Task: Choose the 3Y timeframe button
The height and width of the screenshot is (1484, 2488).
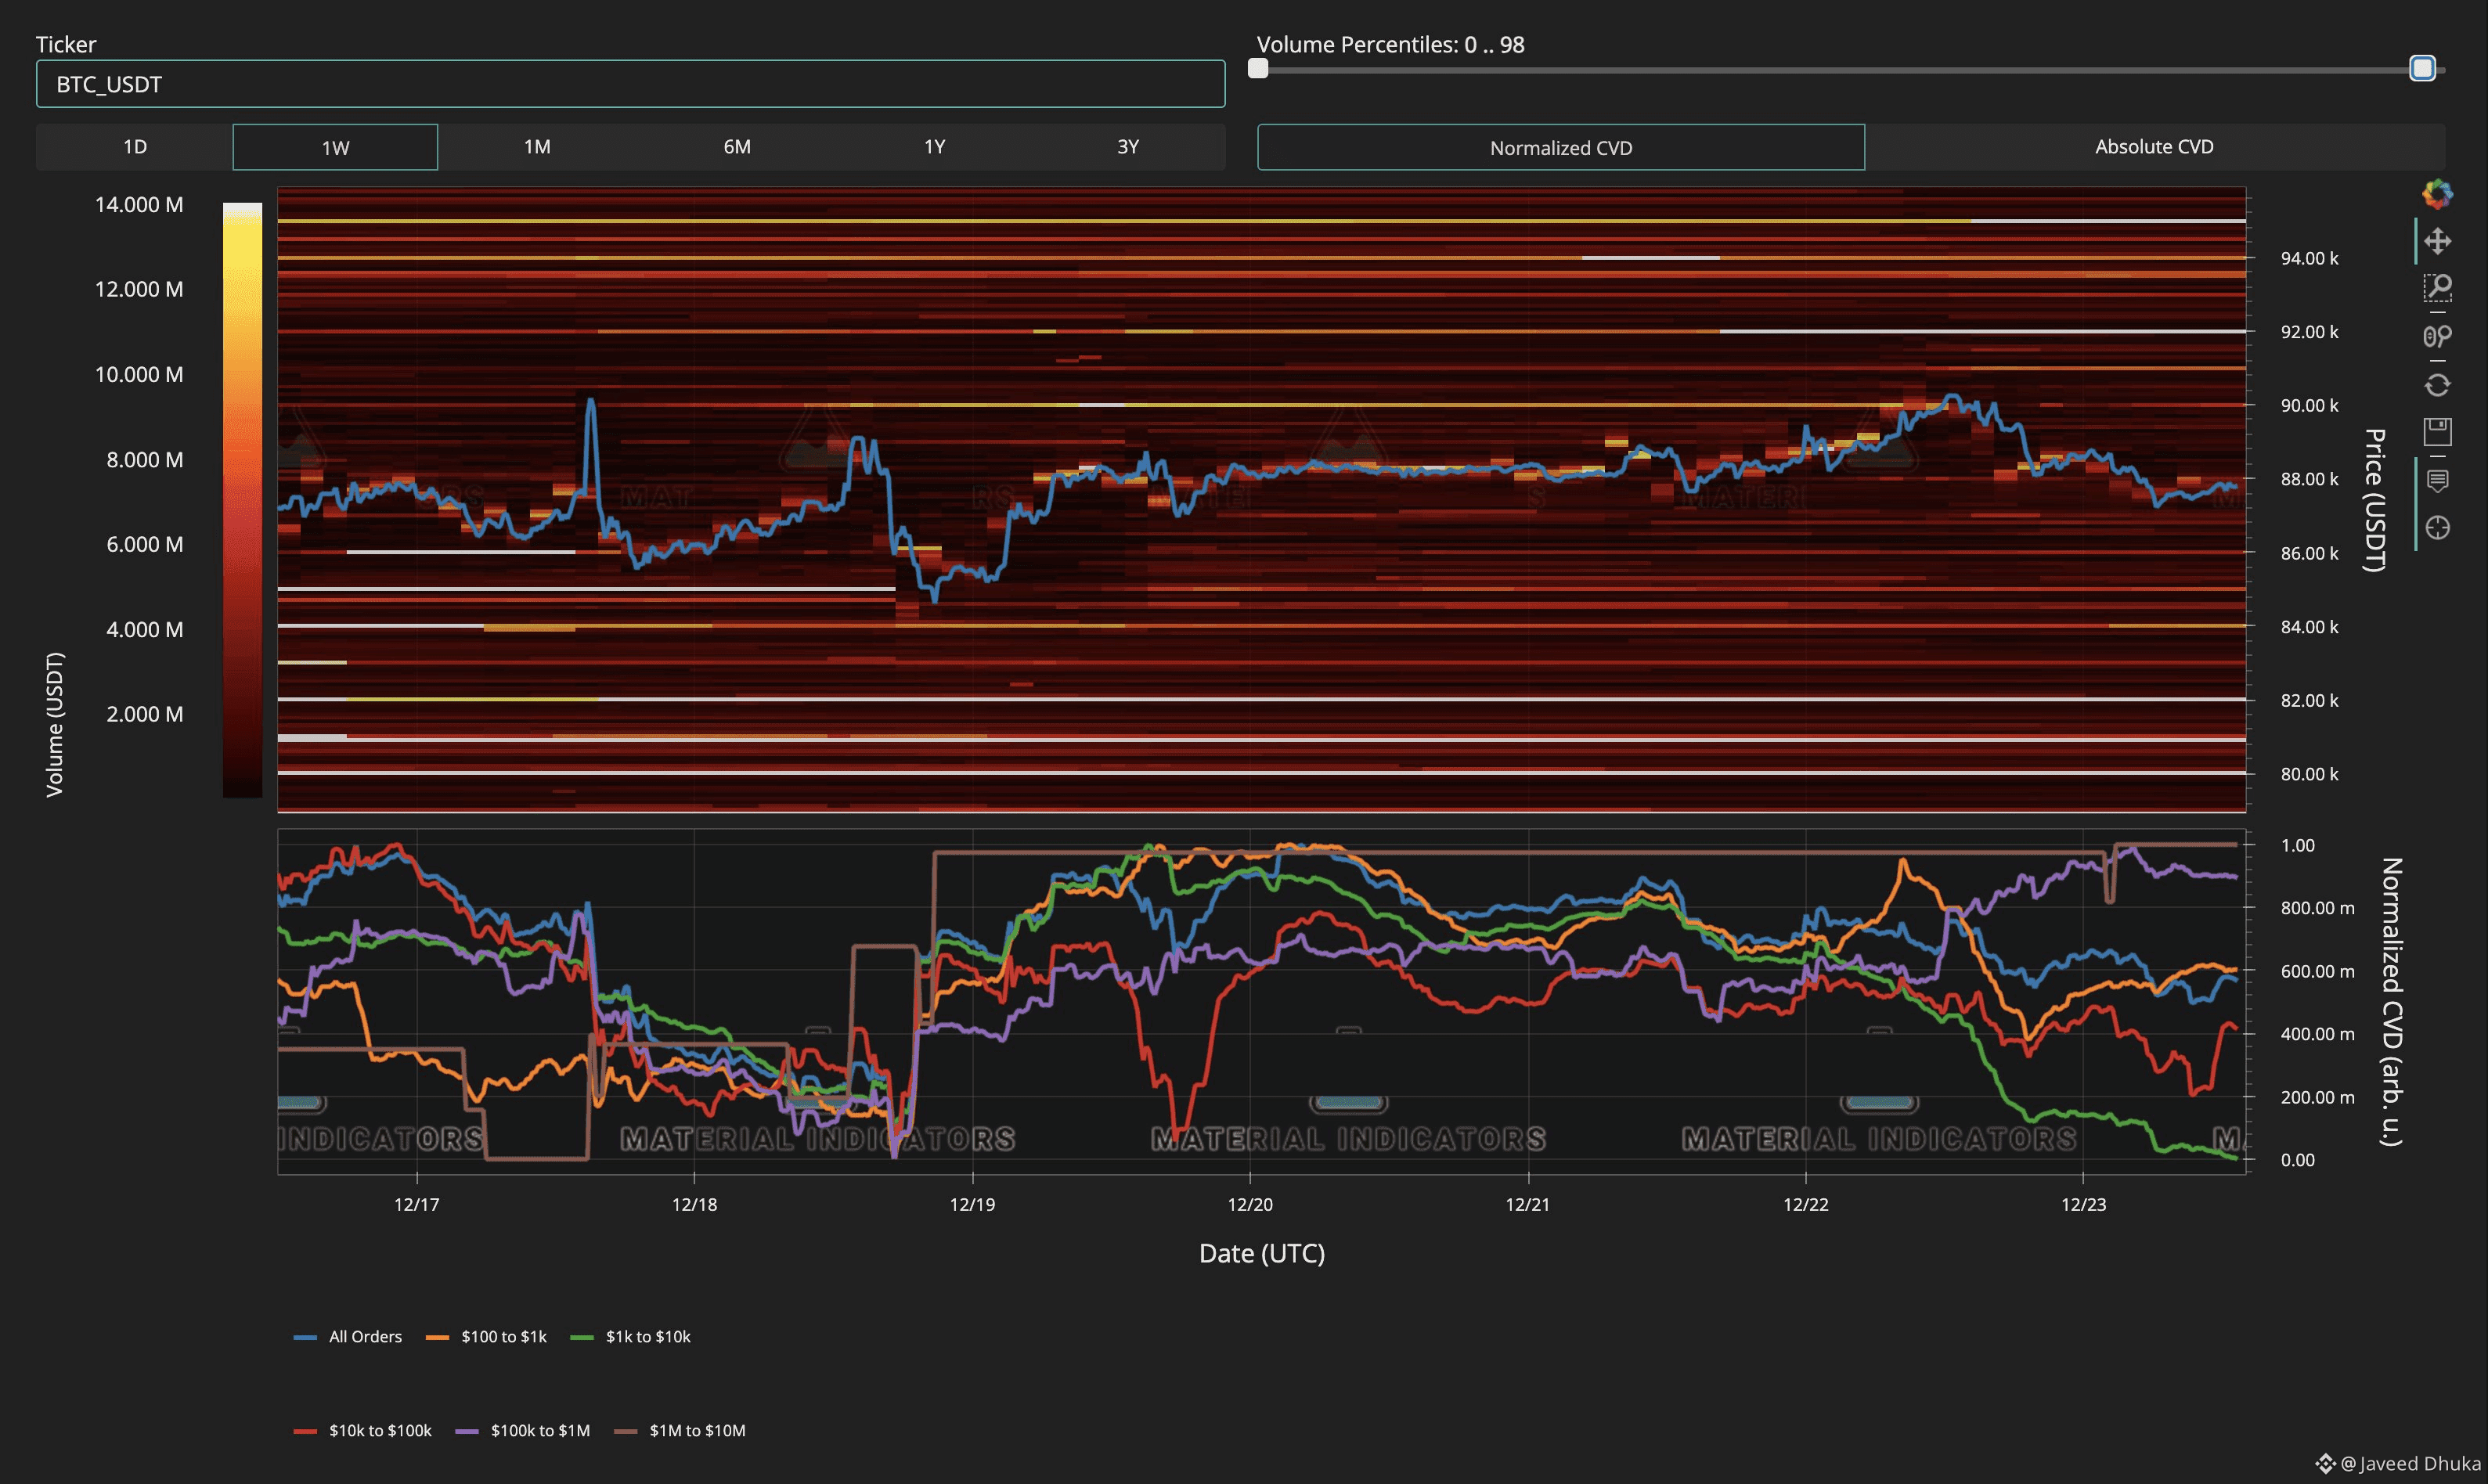Action: click(1128, 147)
